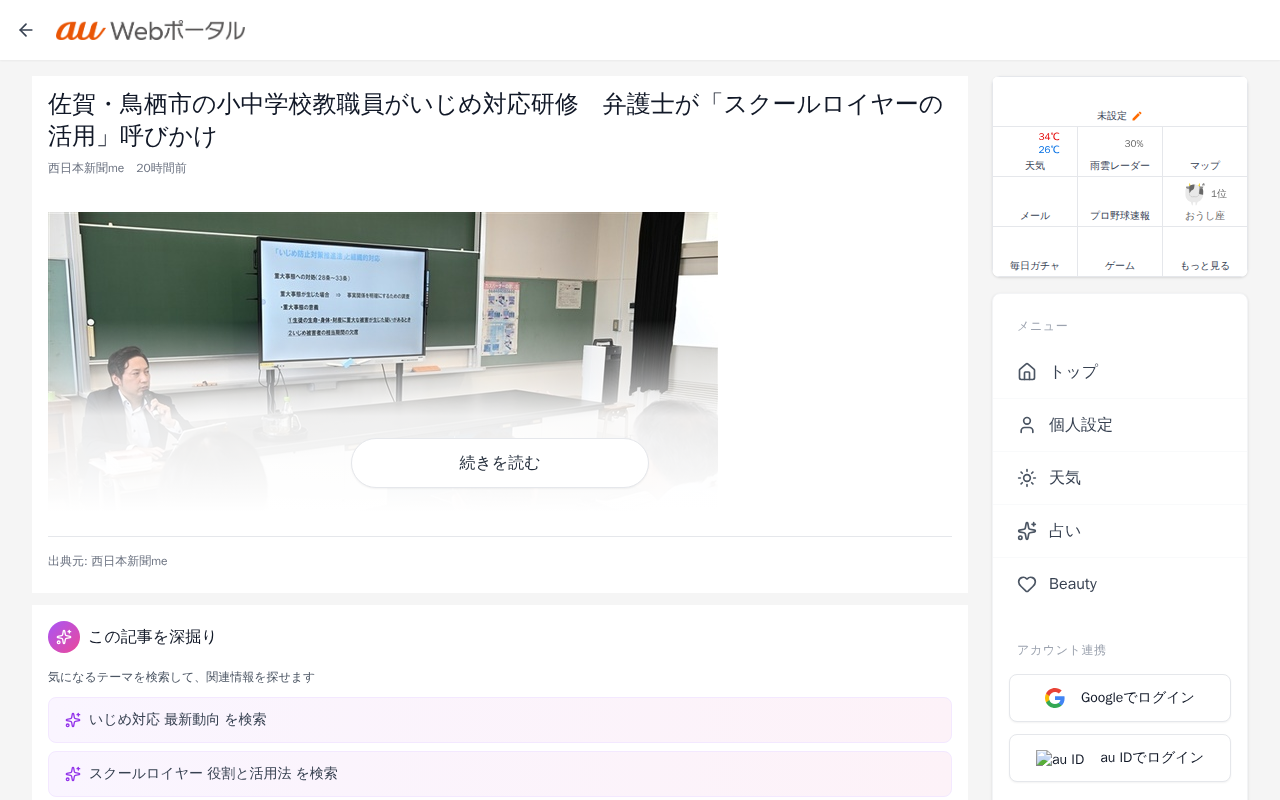Image resolution: width=1280 pixels, height=800 pixels.
Task: Search いじめ対応 最新動向 suggestion
Action: [x=500, y=720]
